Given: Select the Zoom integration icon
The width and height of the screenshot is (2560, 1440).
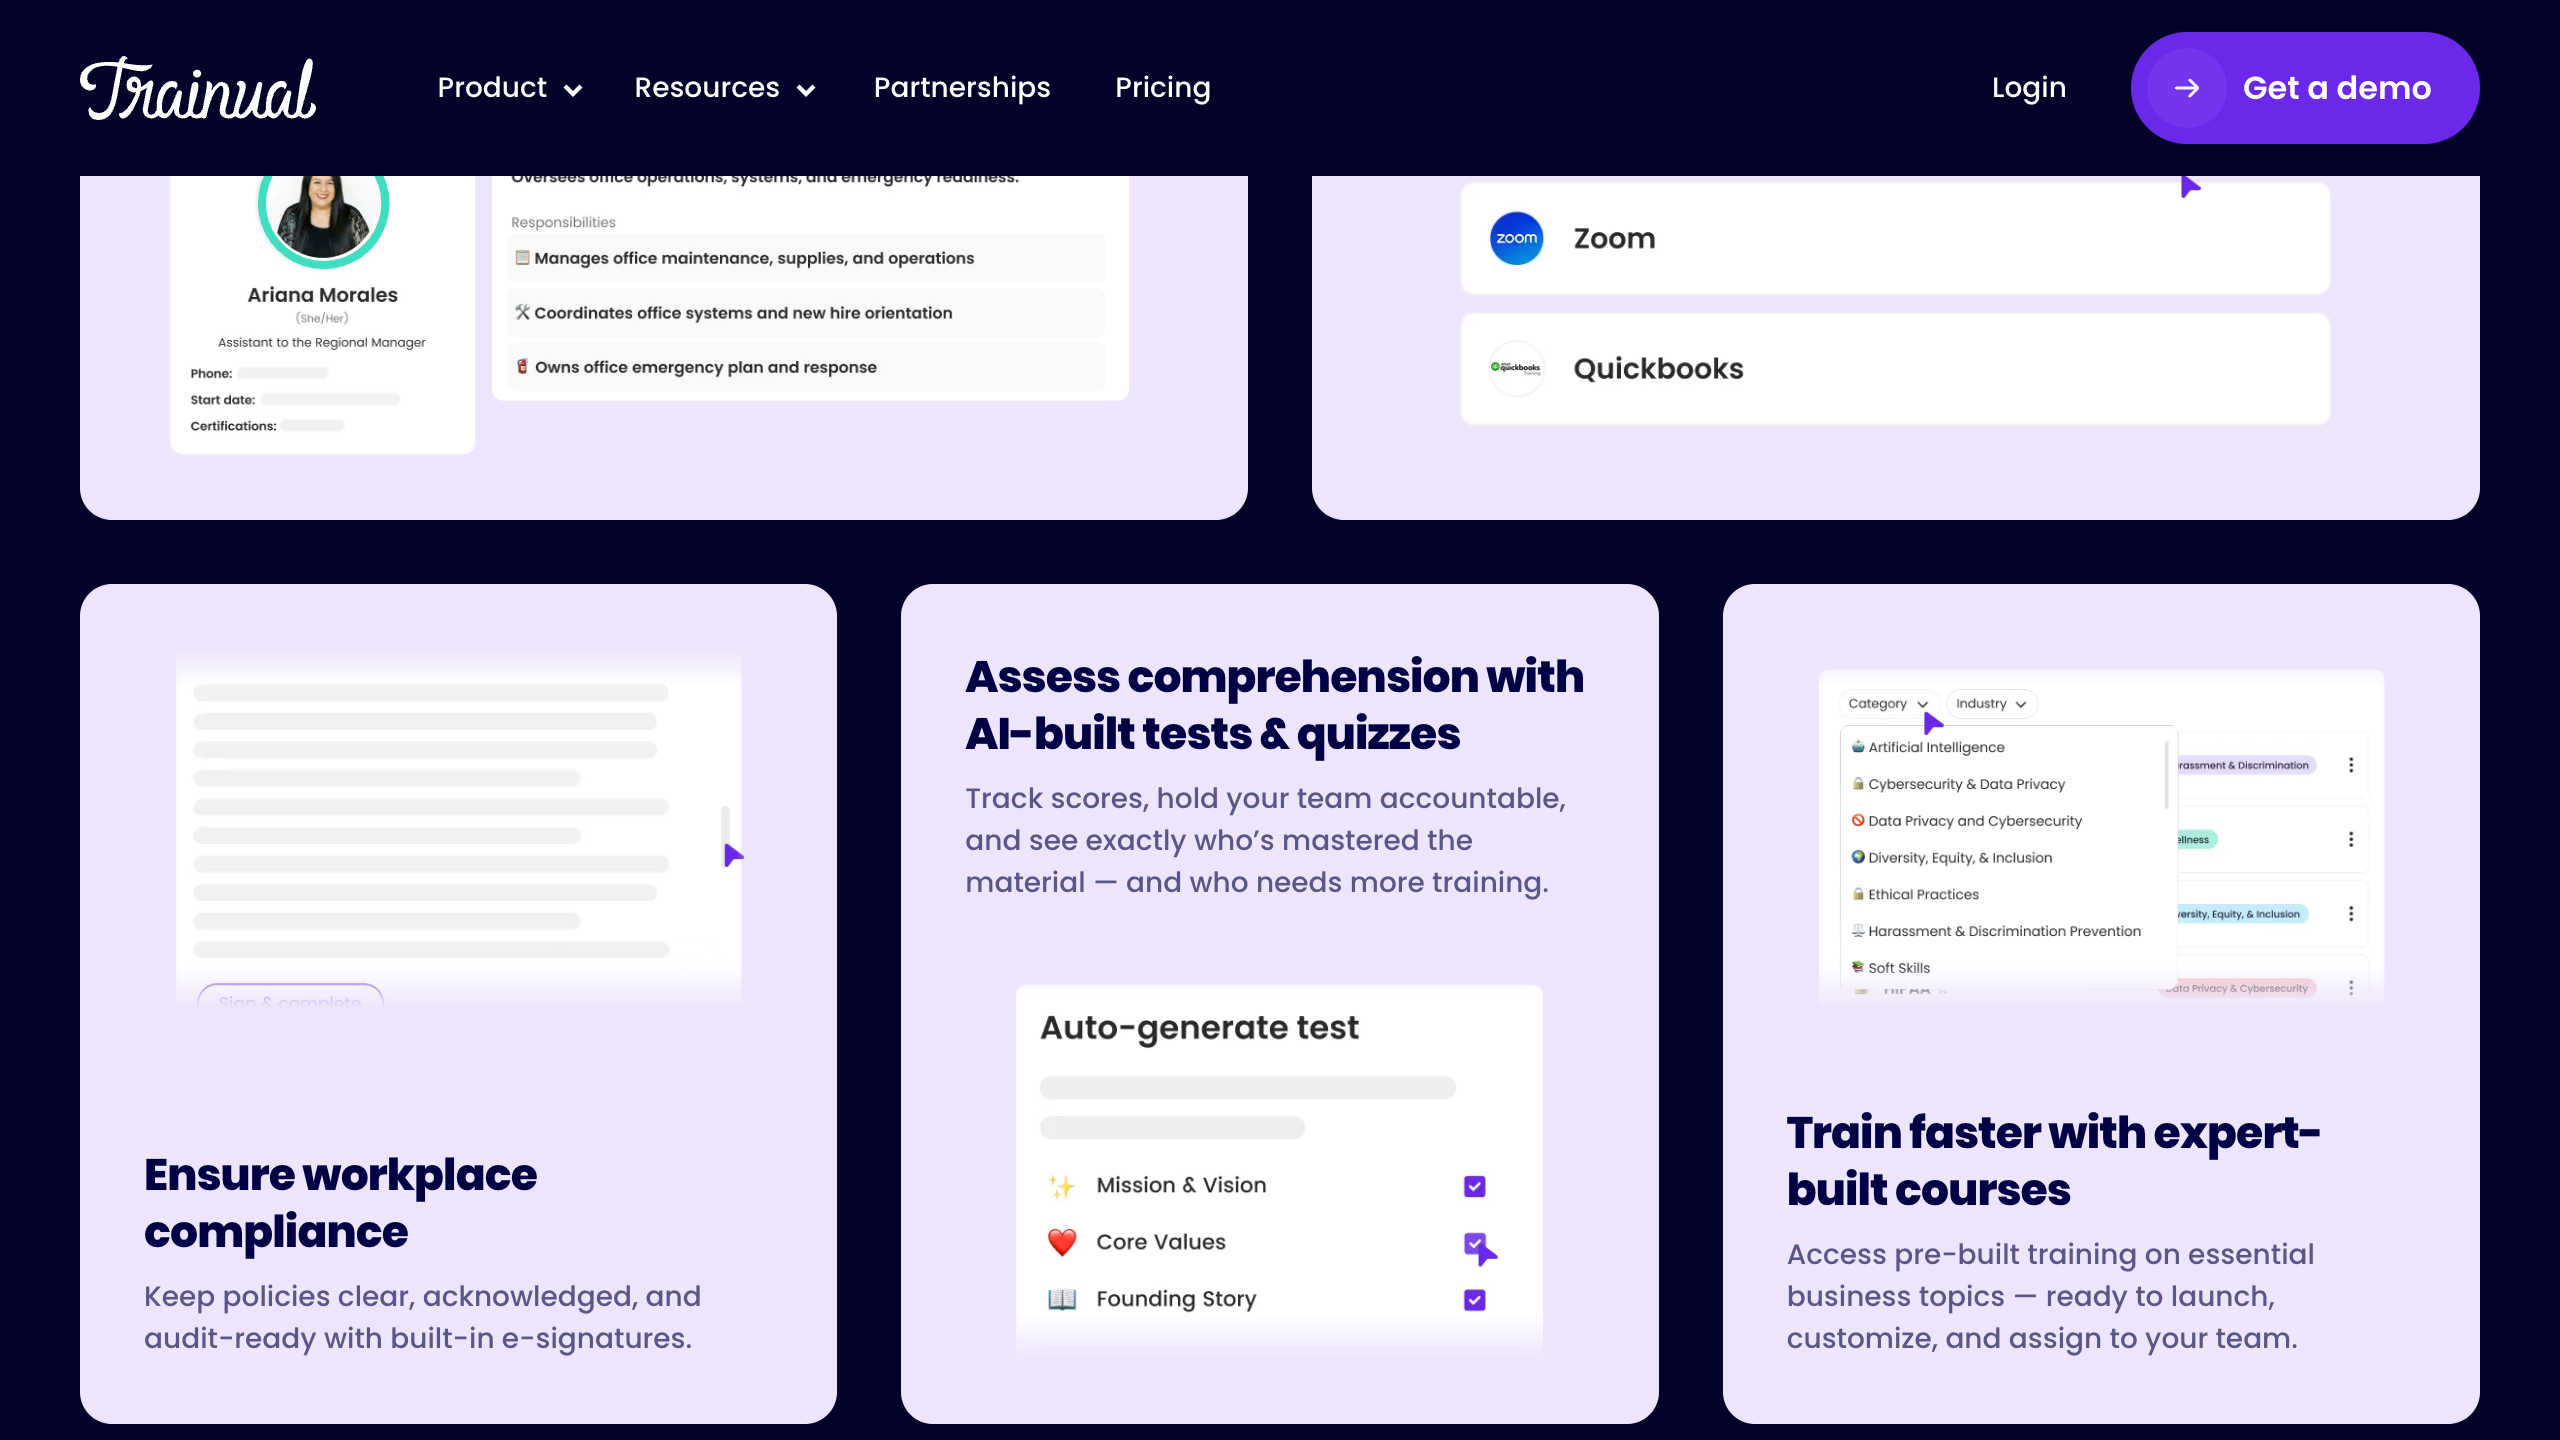Looking at the screenshot, I should point(1516,238).
